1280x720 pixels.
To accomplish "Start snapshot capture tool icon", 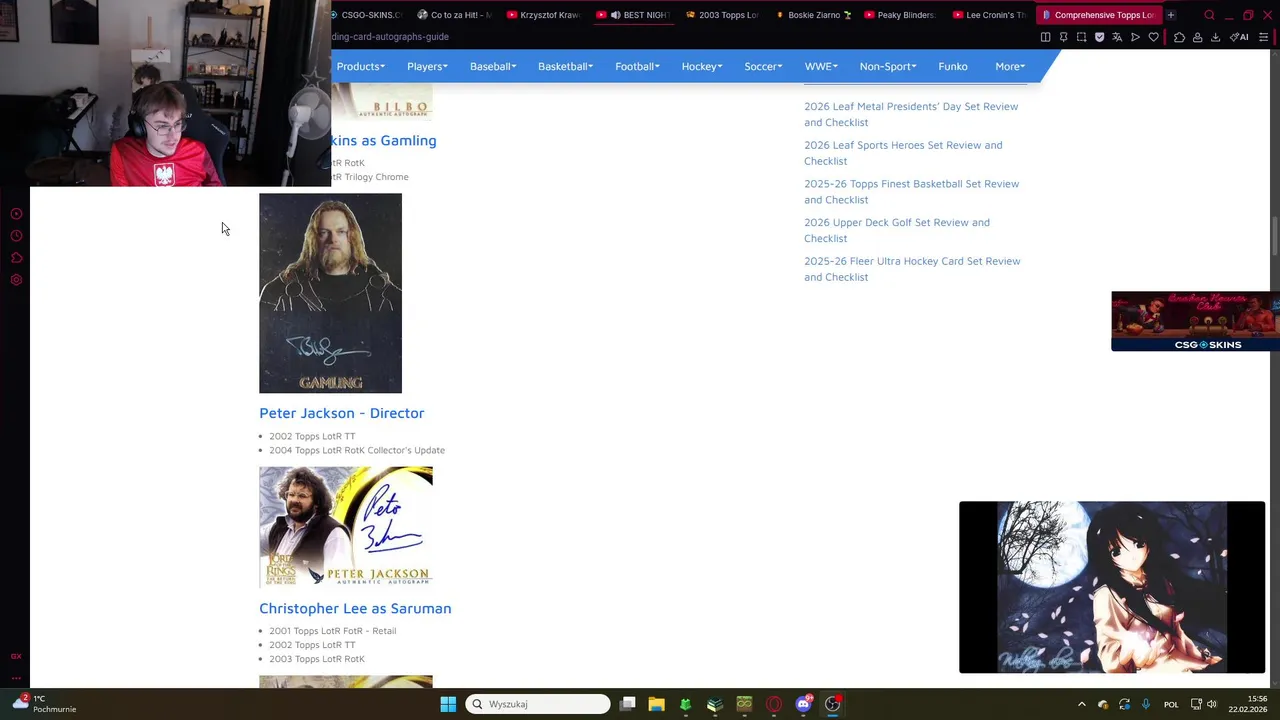I will pos(1081,37).
